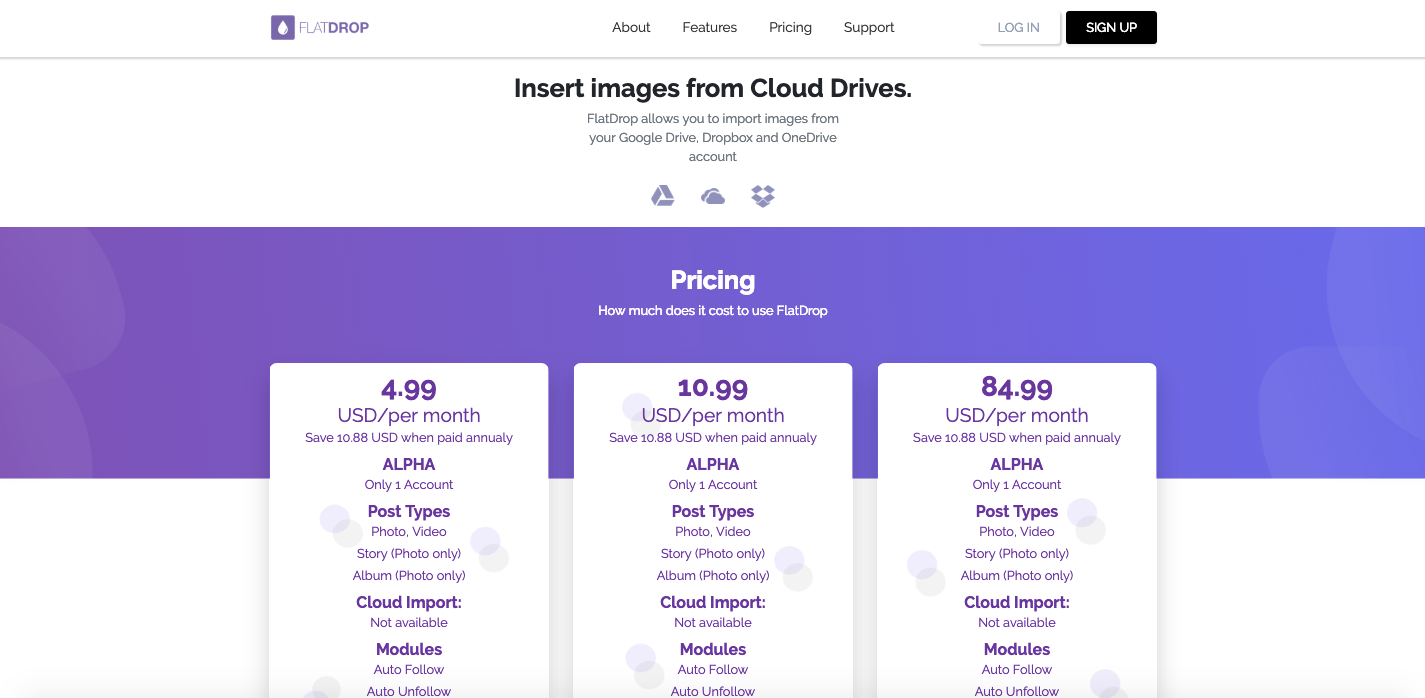Click "Save 10.88 USD" text in the 10.99 card

click(x=713, y=438)
